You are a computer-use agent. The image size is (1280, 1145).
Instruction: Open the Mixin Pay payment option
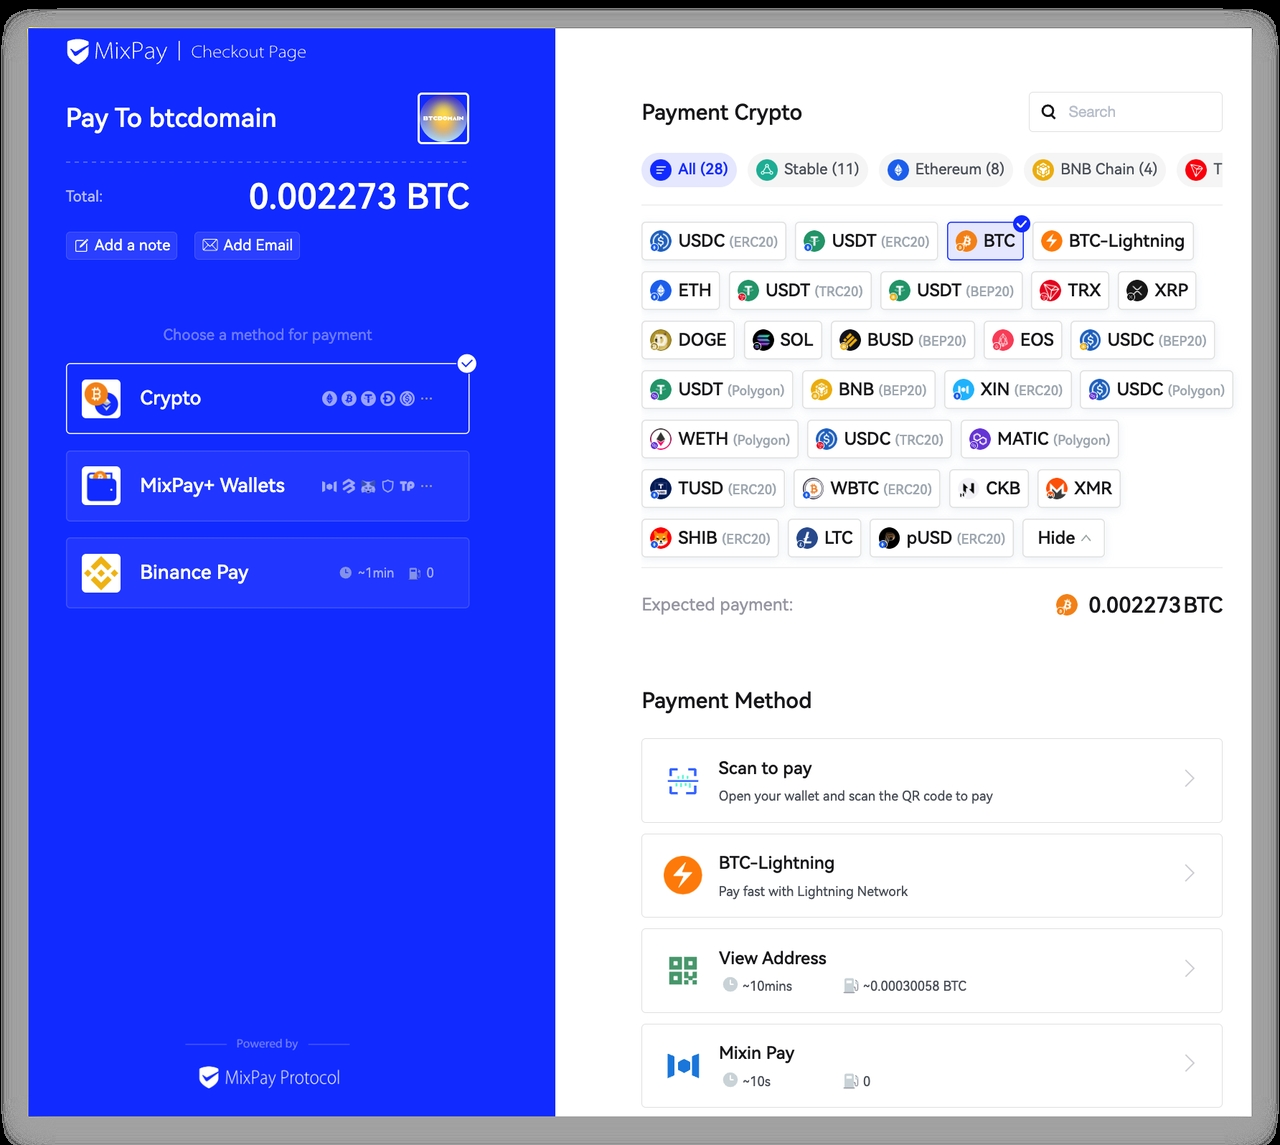[x=932, y=1066]
